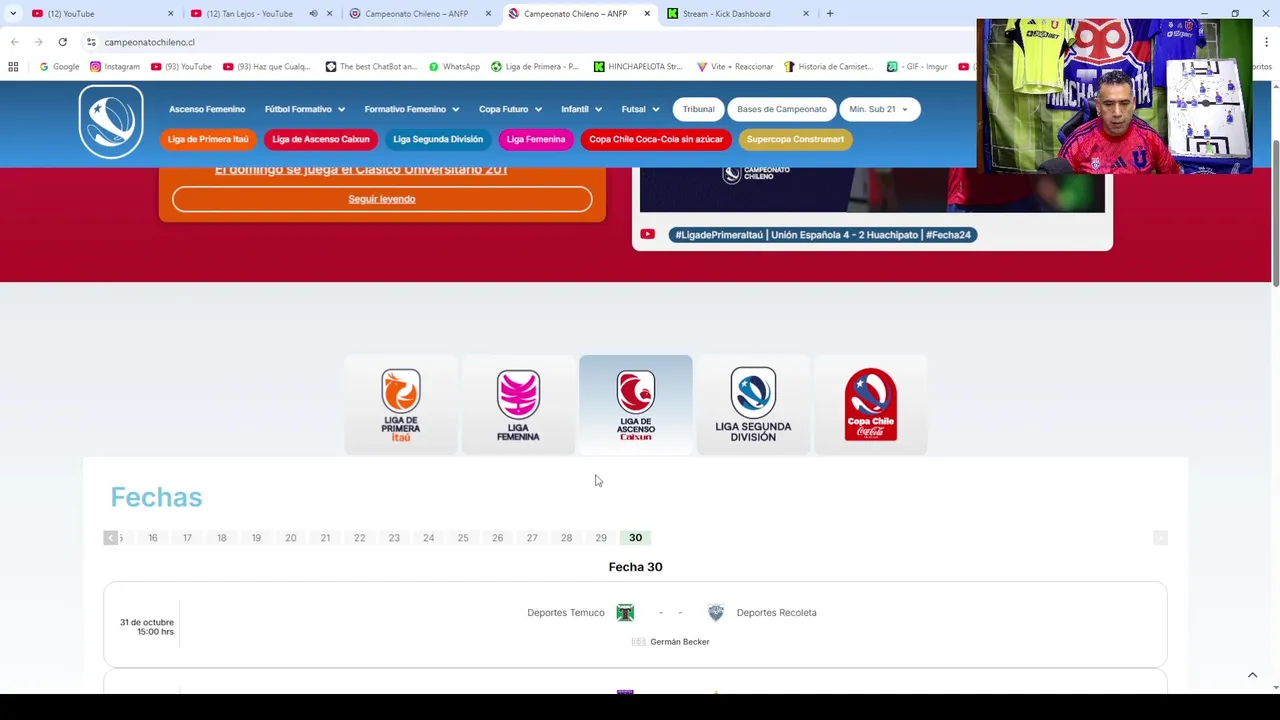Click the Deportes Temuco team name
Image resolution: width=1280 pixels, height=720 pixels.
(x=566, y=613)
